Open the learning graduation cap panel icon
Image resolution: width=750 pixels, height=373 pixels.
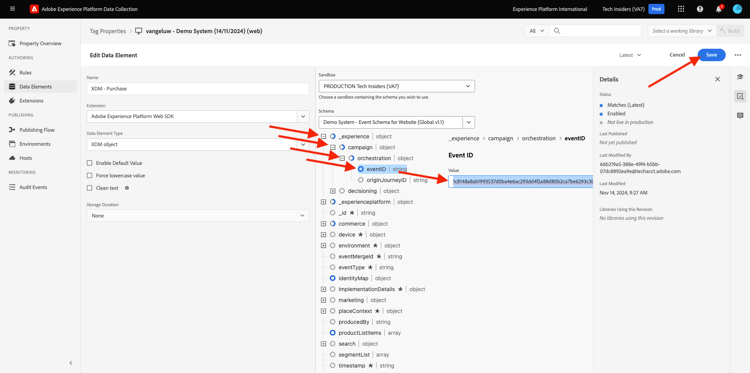tap(740, 77)
